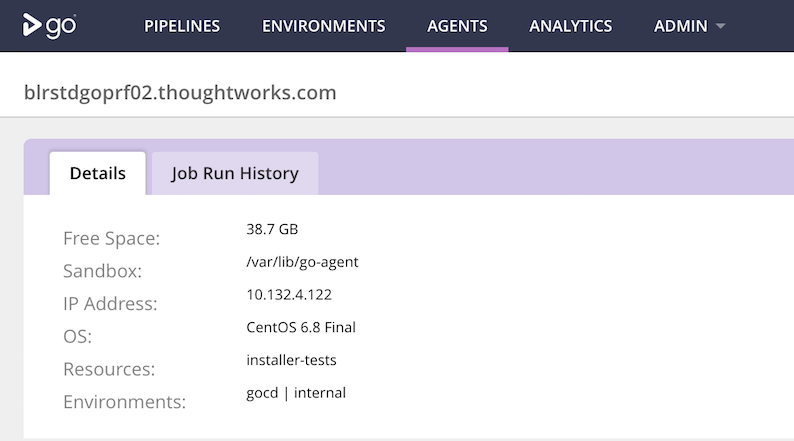Go to the Environments page
Image resolution: width=794 pixels, height=441 pixels.
[324, 26]
